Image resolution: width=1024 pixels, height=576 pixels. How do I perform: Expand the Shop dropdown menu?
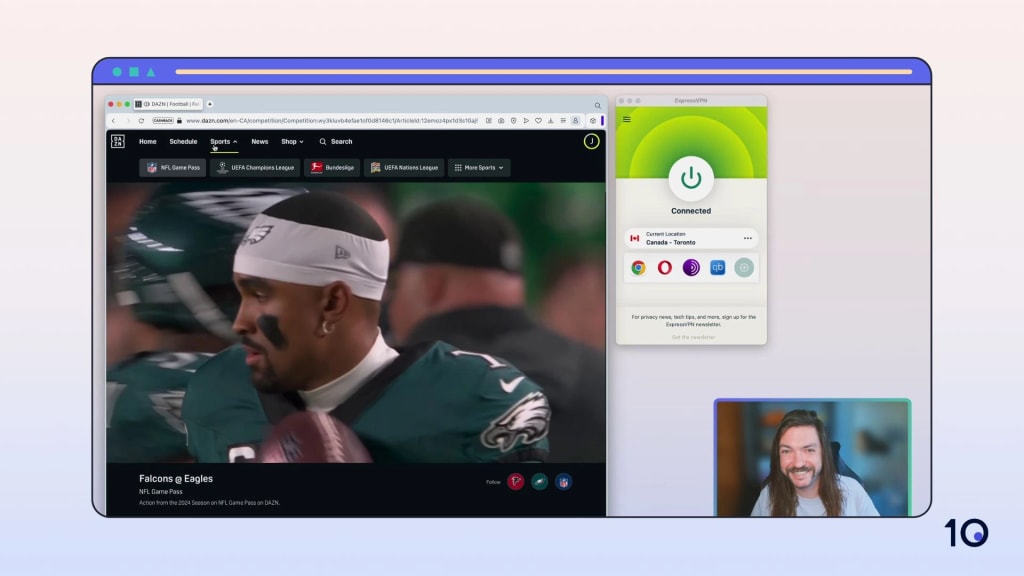[x=292, y=142]
